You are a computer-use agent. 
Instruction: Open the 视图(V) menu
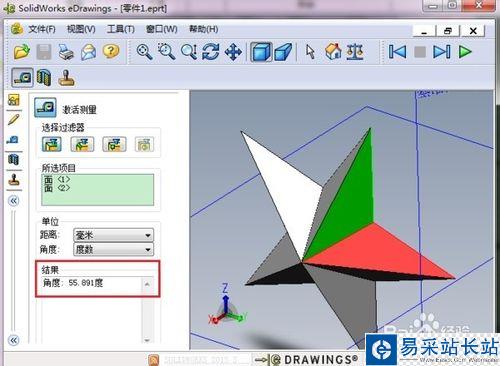coord(81,29)
